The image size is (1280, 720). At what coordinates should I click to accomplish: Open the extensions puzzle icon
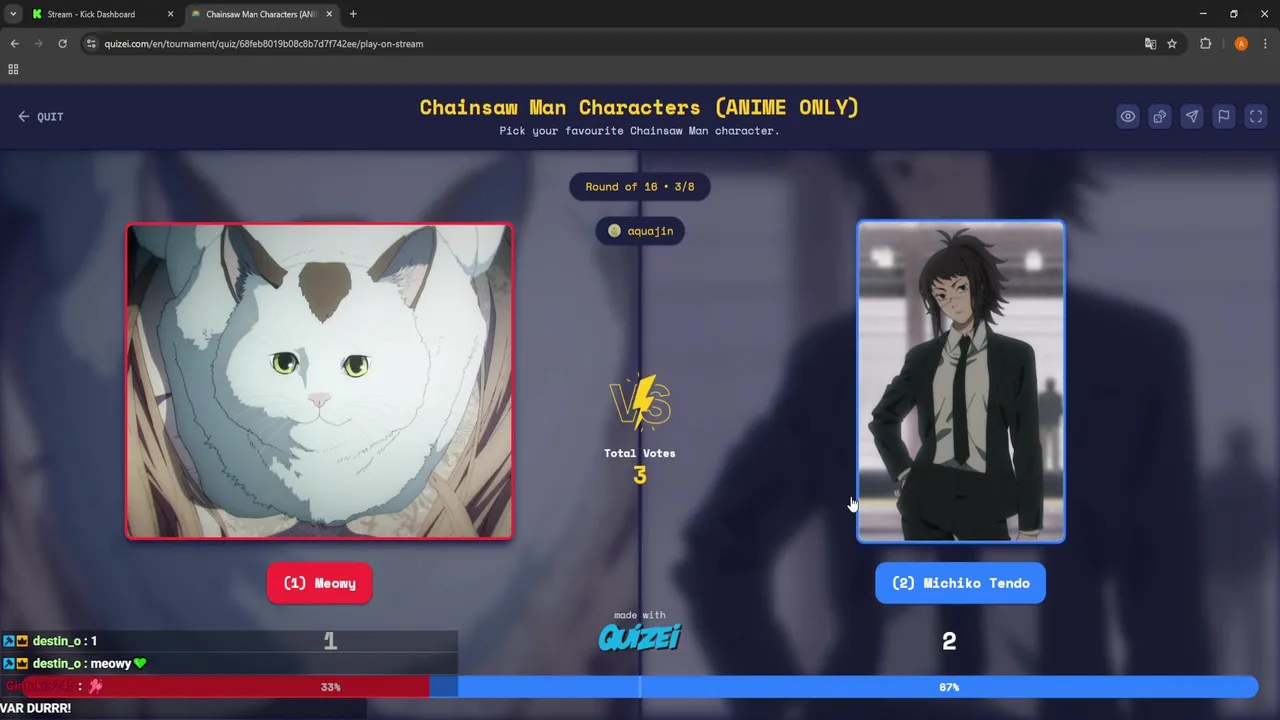click(x=1206, y=44)
